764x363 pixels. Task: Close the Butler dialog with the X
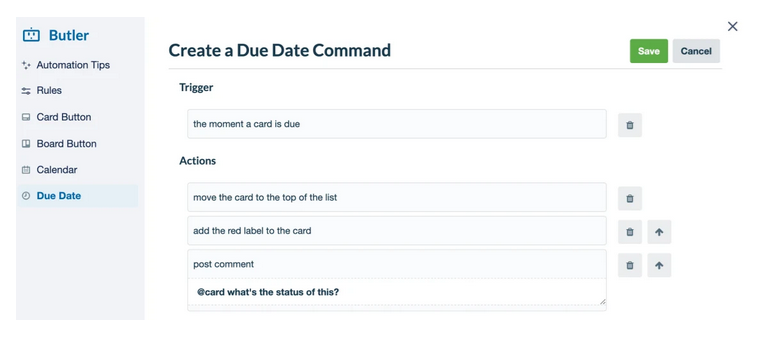coord(732,26)
